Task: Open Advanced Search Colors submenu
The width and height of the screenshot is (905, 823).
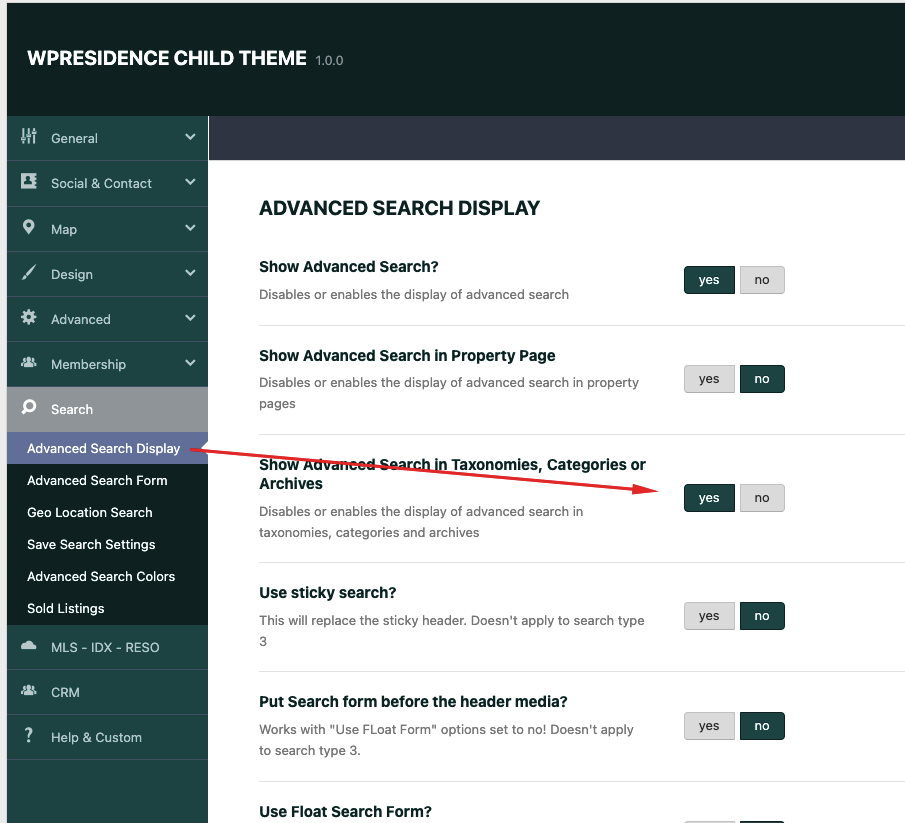Action: point(107,577)
